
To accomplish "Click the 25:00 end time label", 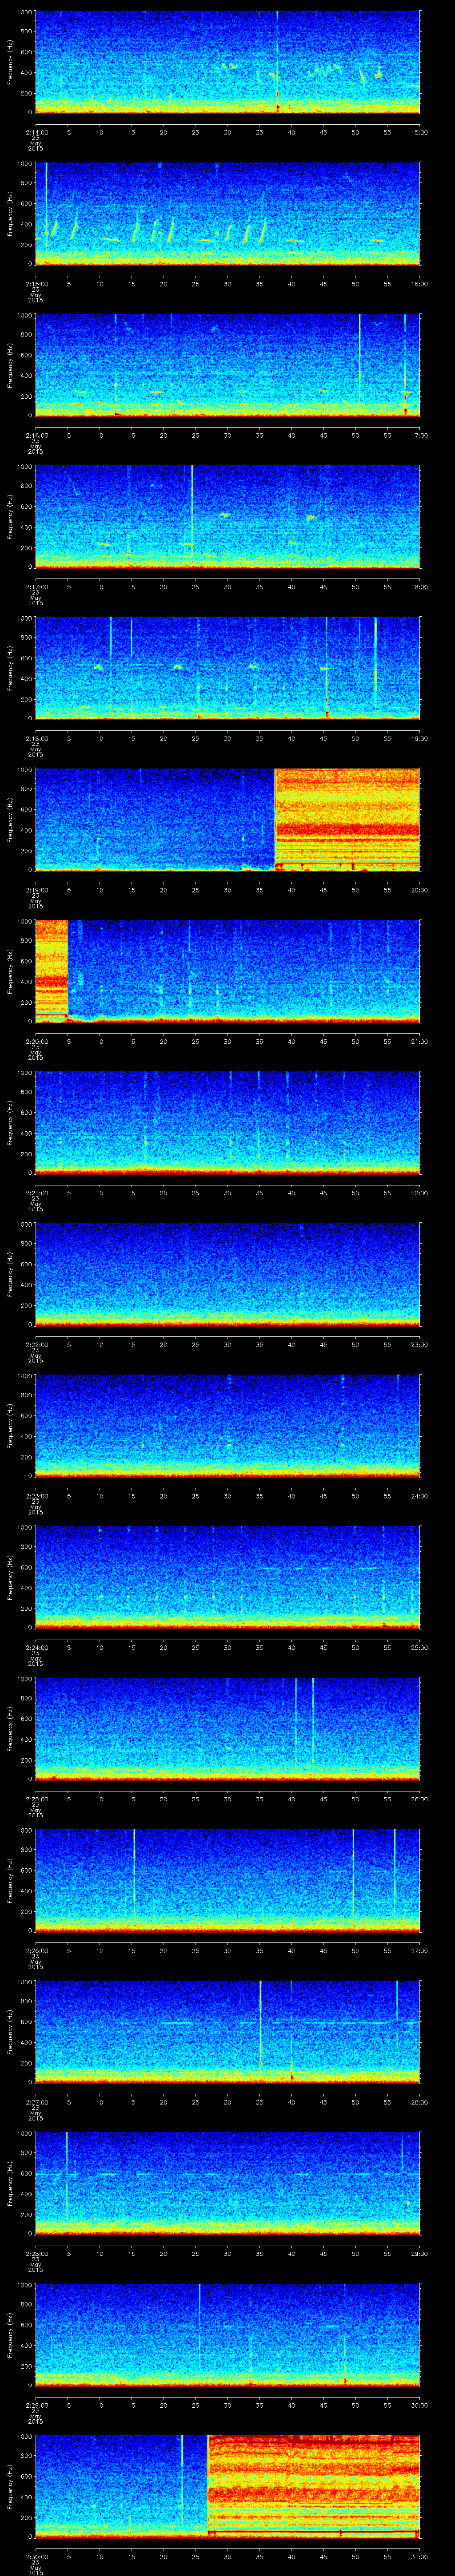I will coord(420,1647).
